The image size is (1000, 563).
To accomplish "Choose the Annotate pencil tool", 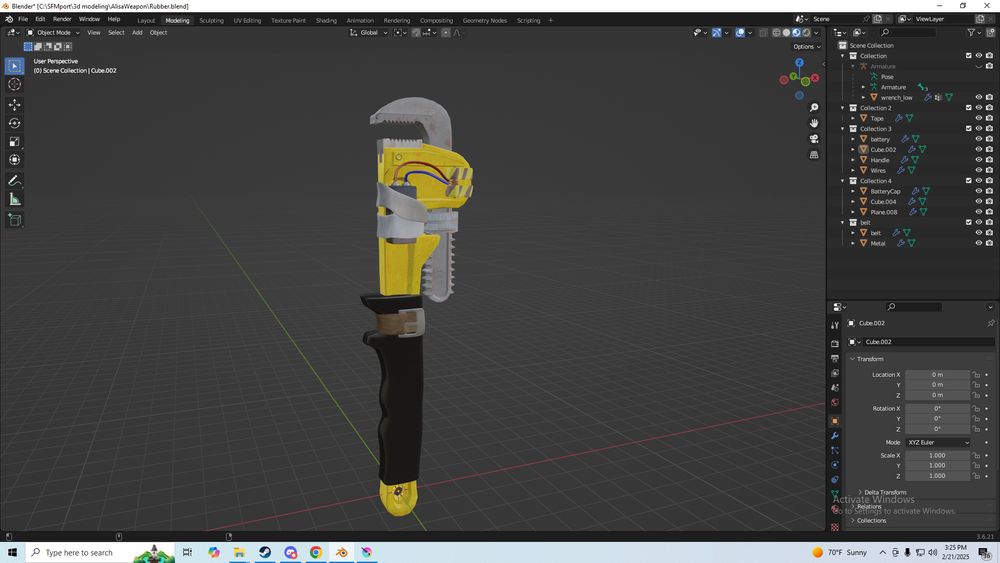I will pos(14,180).
